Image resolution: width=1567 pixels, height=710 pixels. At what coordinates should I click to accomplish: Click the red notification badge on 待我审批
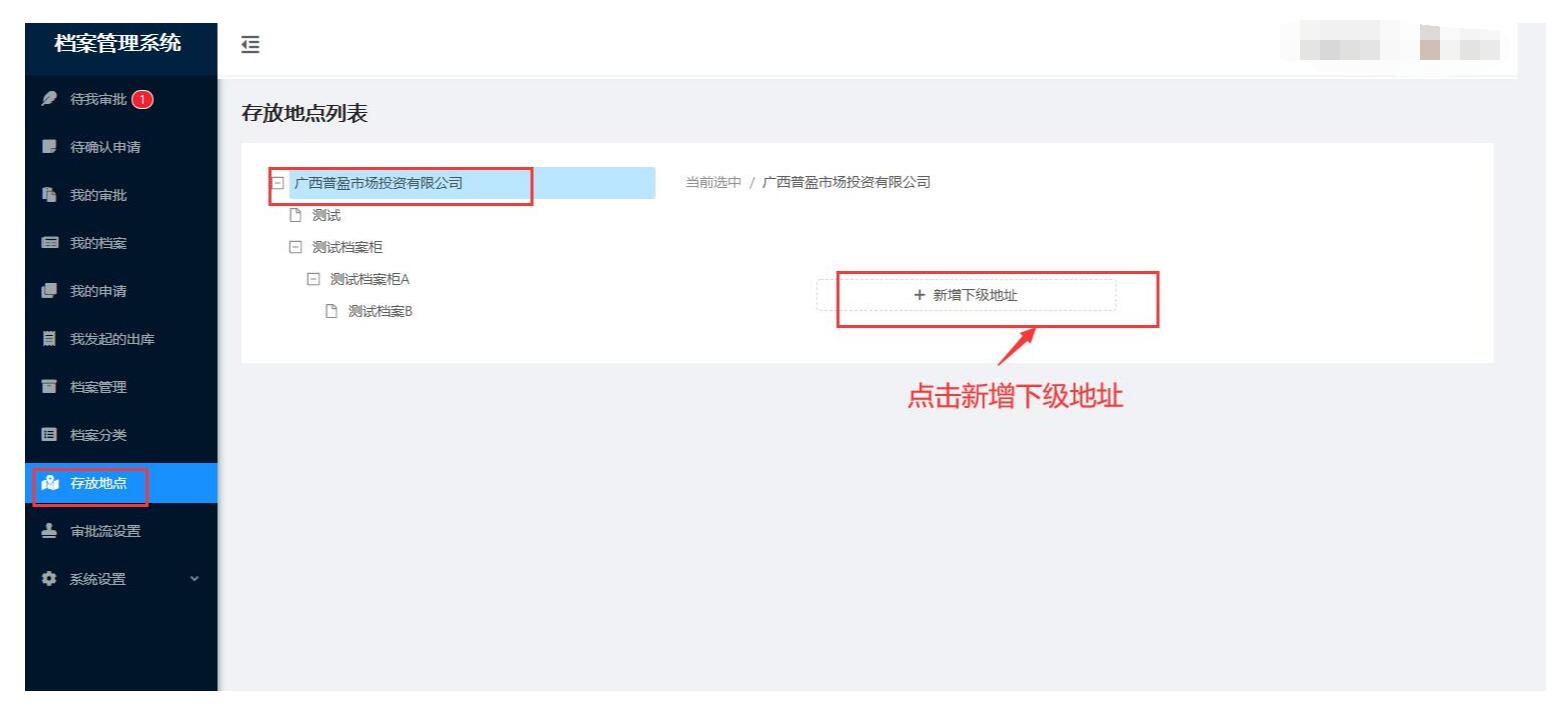(144, 99)
